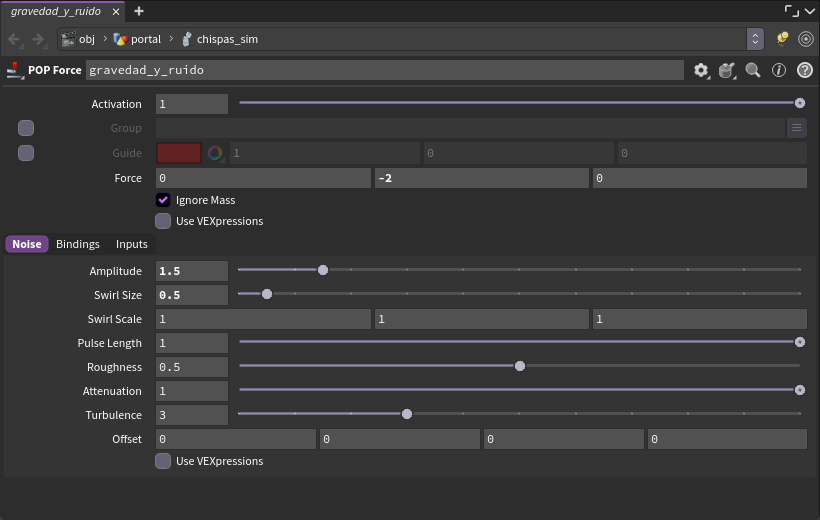Click the Pulse Length slider handle
This screenshot has height=520, width=820.
(800, 342)
